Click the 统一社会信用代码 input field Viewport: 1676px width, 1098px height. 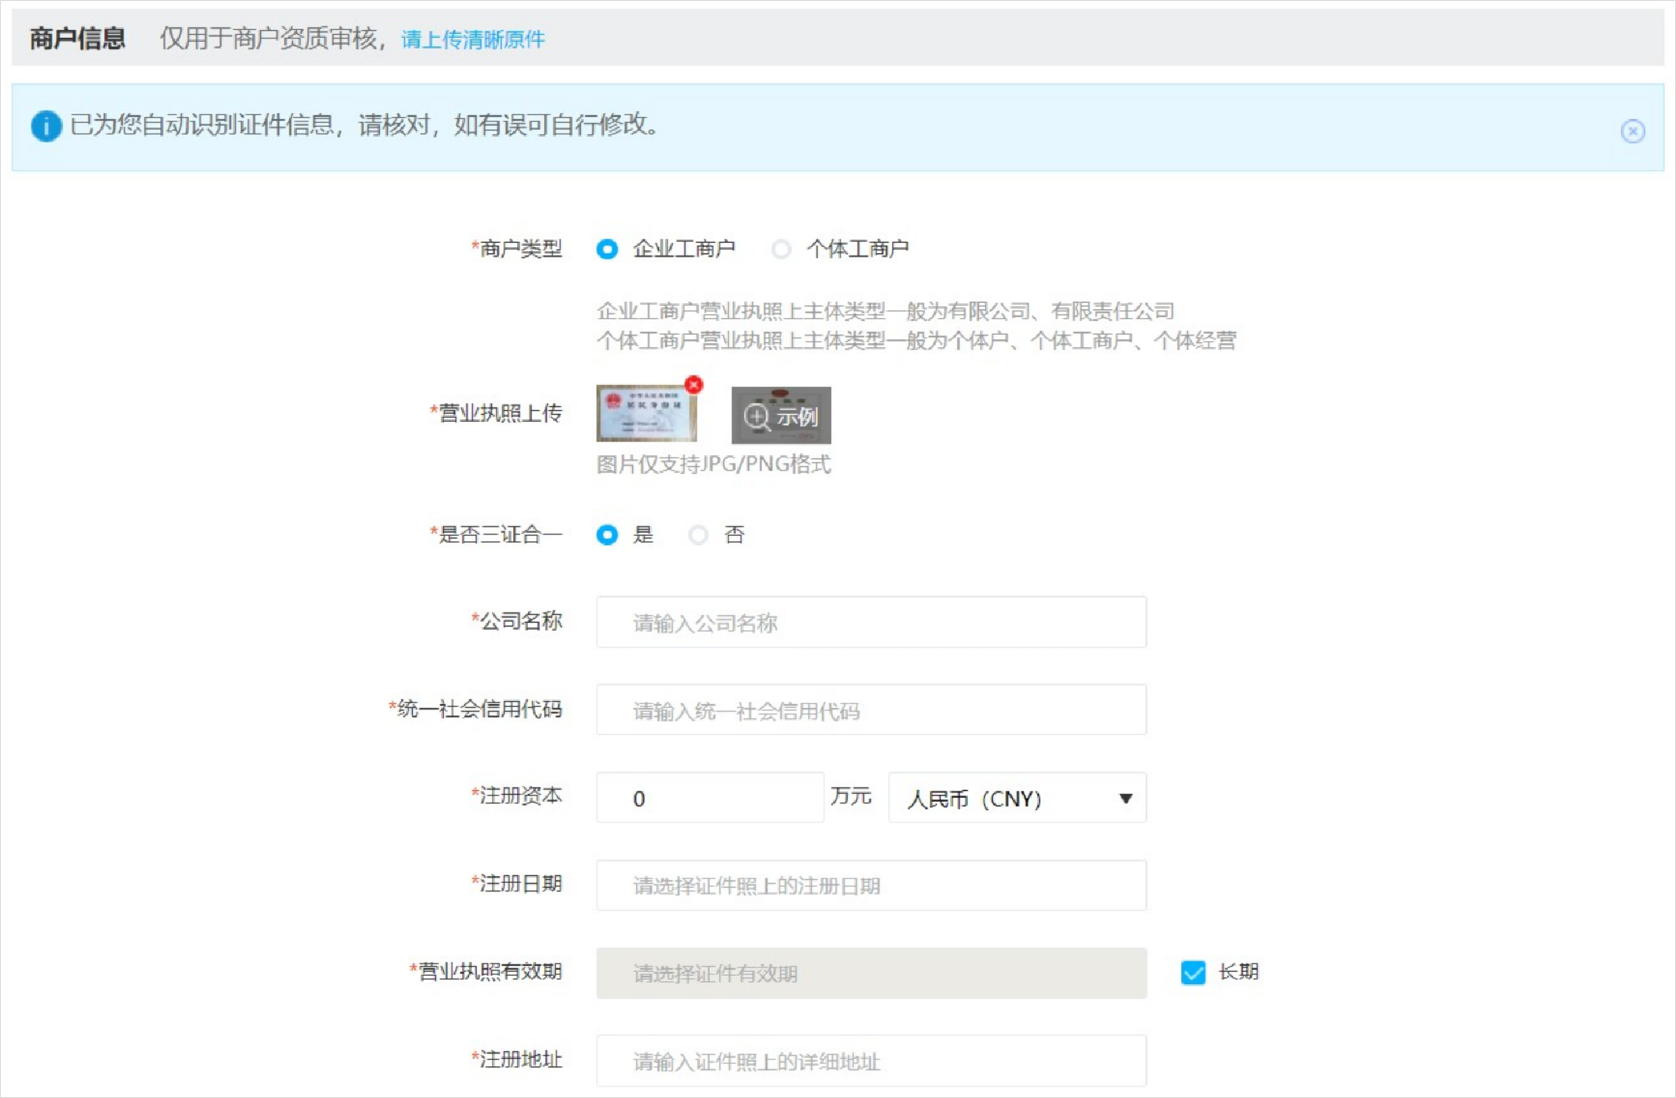[870, 711]
